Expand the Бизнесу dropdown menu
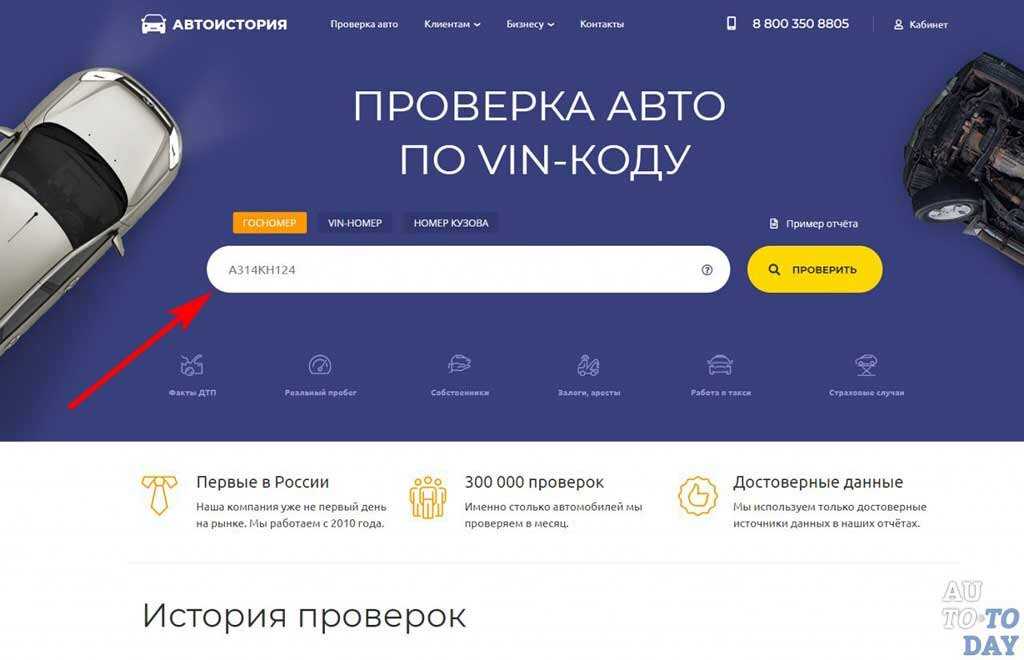The width and height of the screenshot is (1024, 660). pos(530,24)
